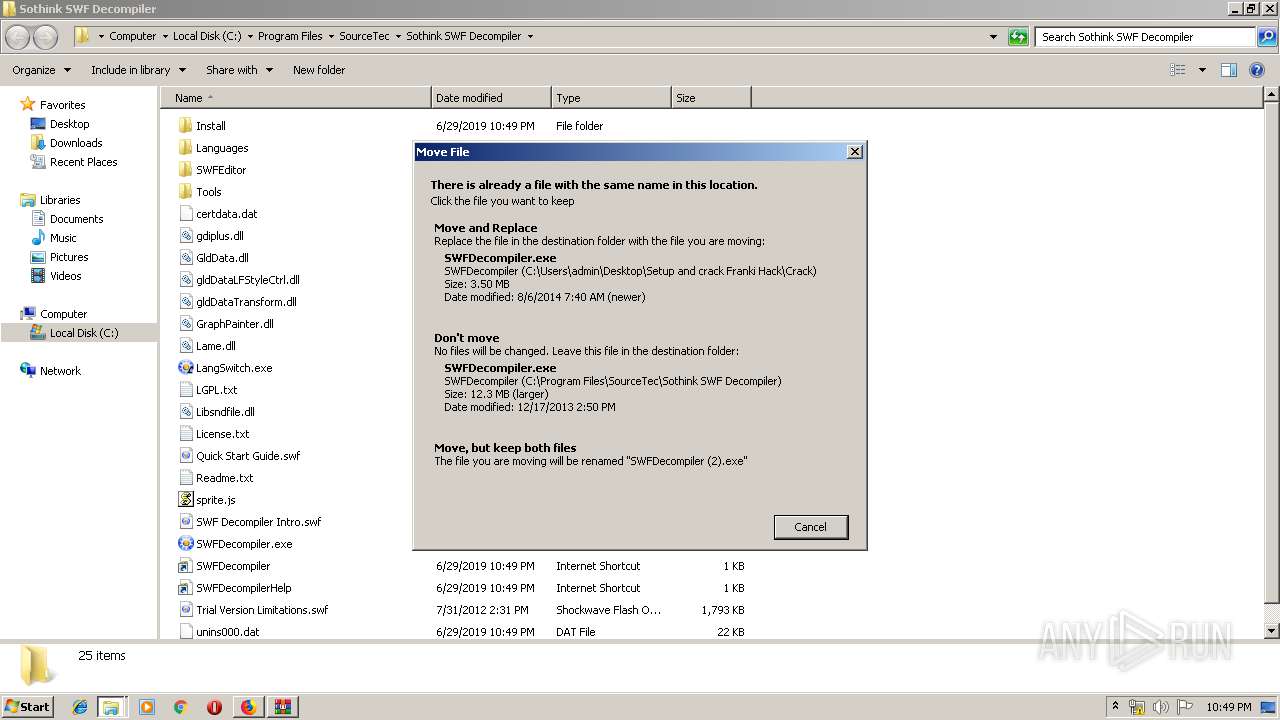
Task: Select the Tools folder icon
Action: [185, 192]
